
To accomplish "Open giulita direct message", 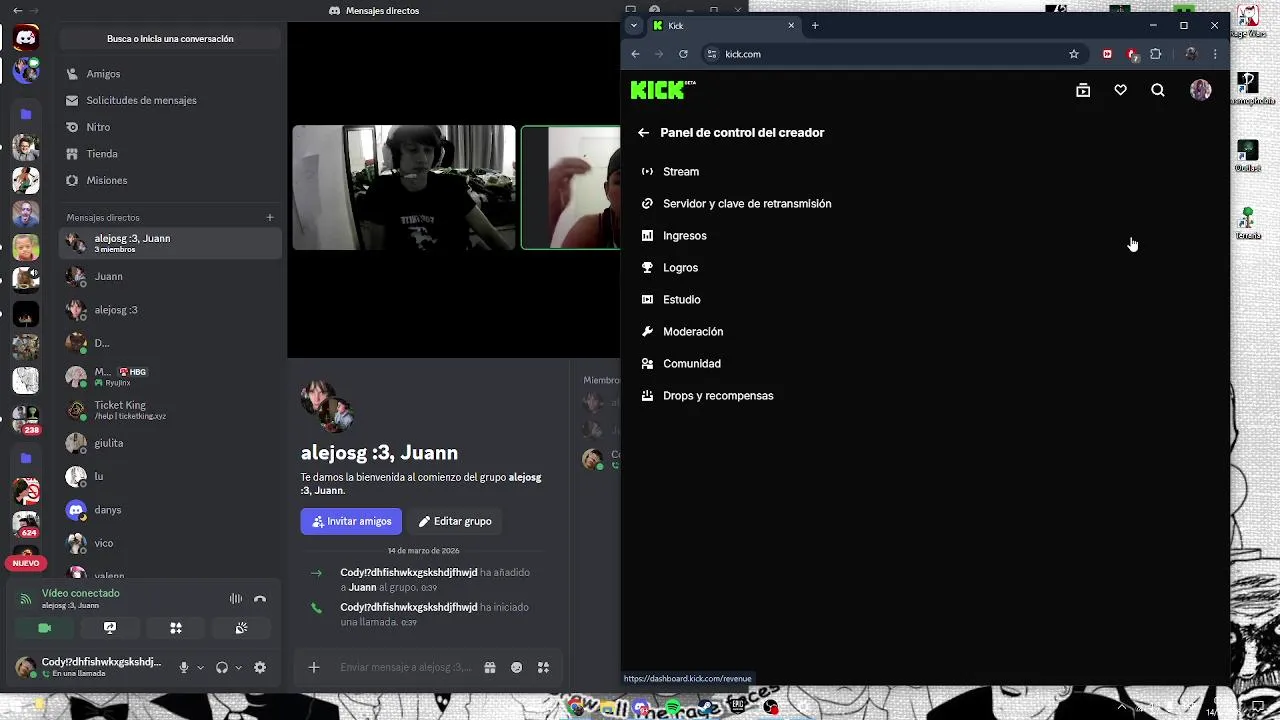I will [170, 443].
